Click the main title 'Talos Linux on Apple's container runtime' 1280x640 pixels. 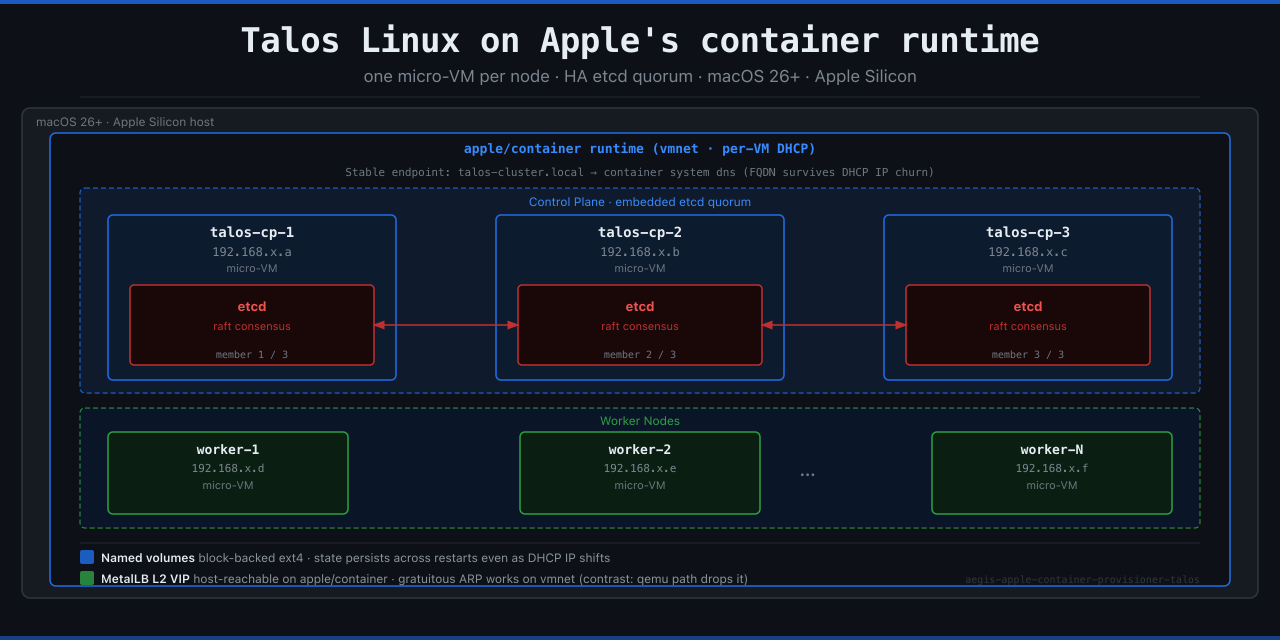(640, 40)
